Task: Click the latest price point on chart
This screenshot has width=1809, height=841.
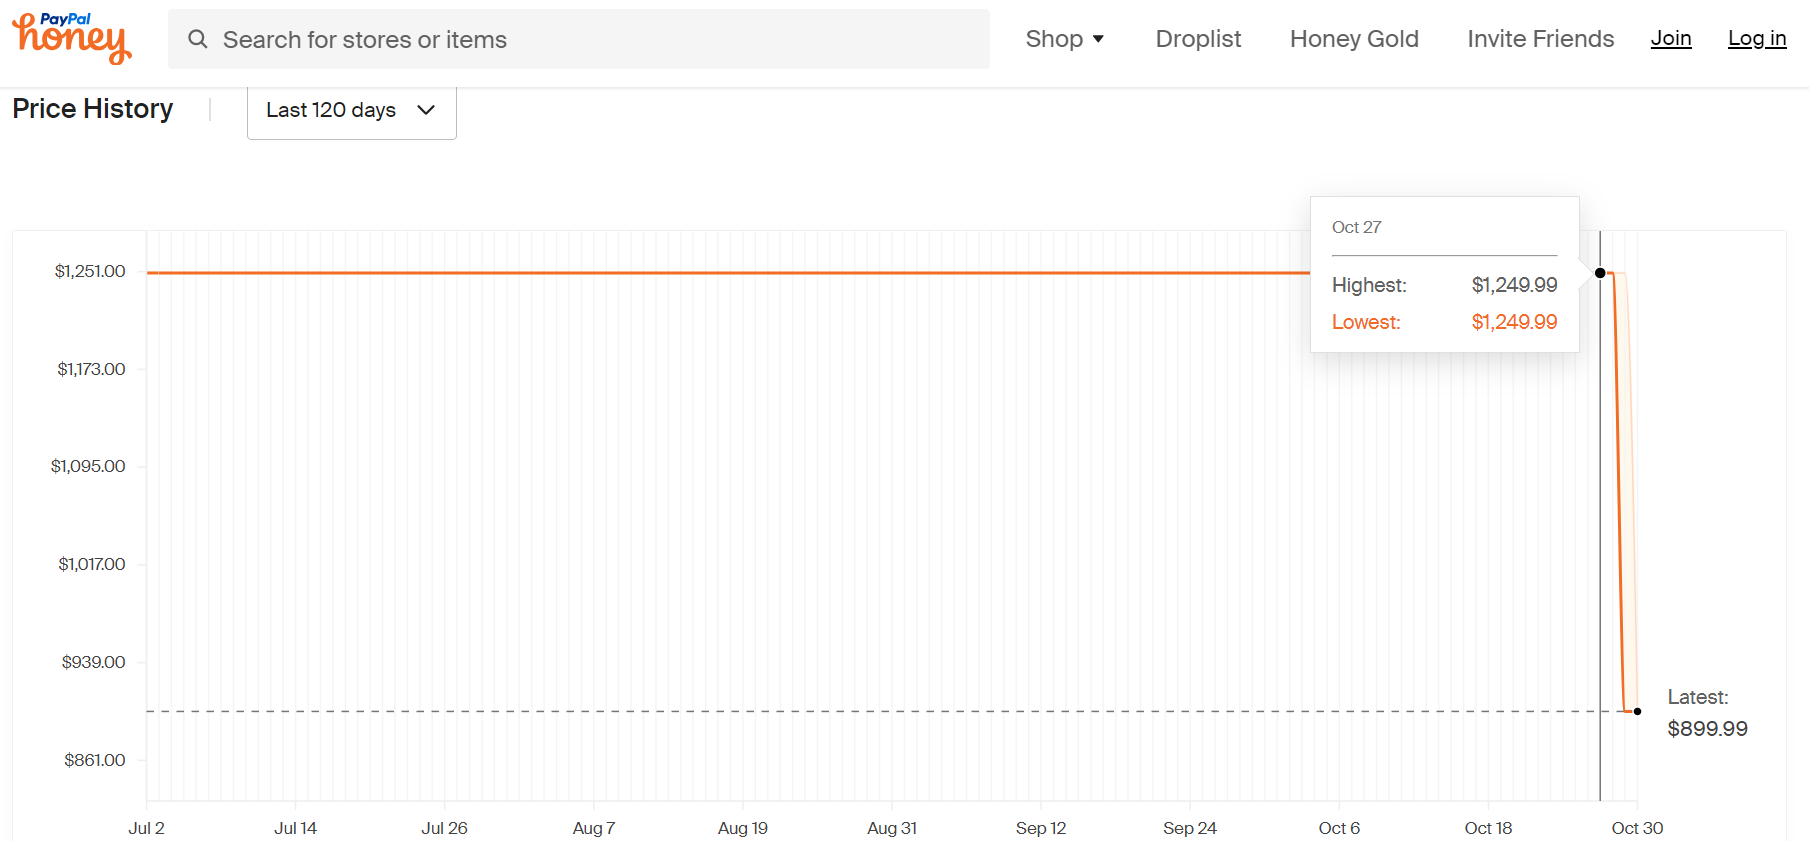Action: (x=1637, y=711)
